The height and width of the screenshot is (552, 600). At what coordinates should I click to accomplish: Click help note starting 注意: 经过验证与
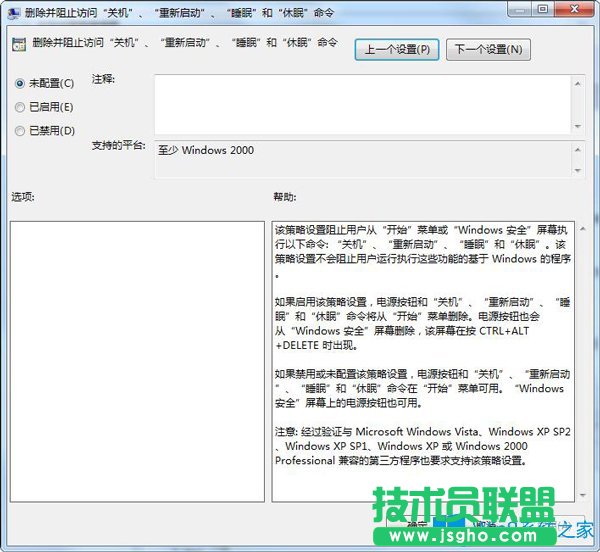[x=422, y=446]
